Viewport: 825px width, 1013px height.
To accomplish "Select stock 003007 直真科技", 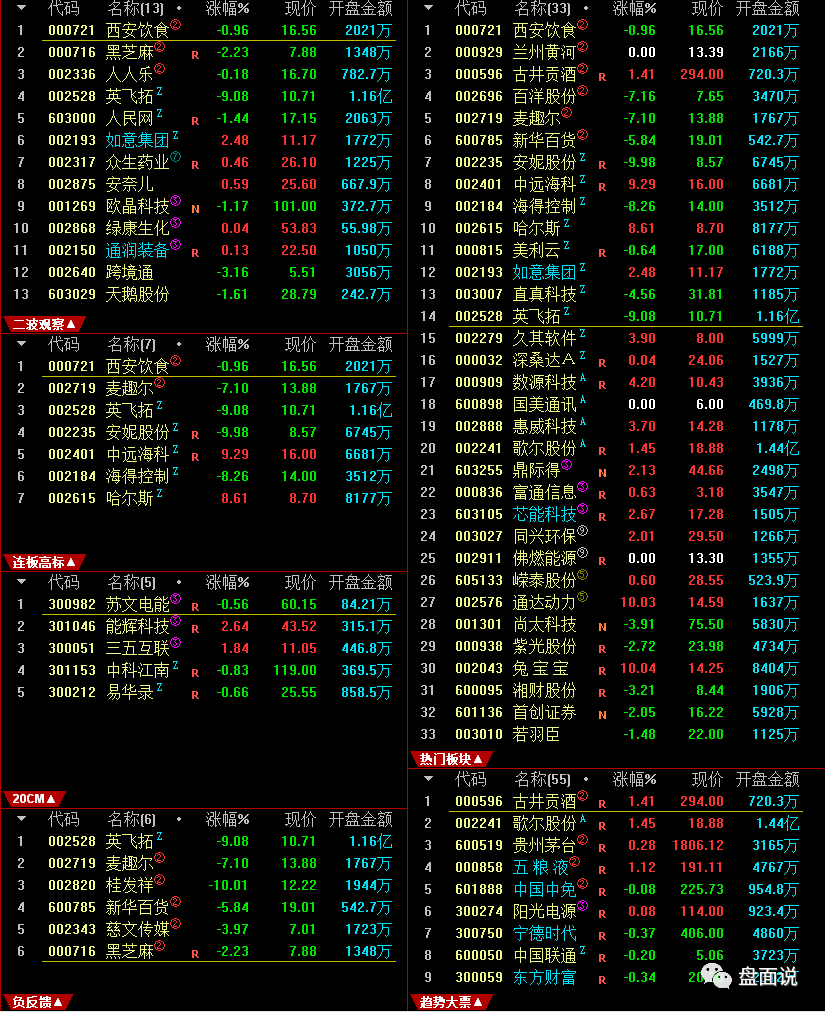I will (611, 294).
